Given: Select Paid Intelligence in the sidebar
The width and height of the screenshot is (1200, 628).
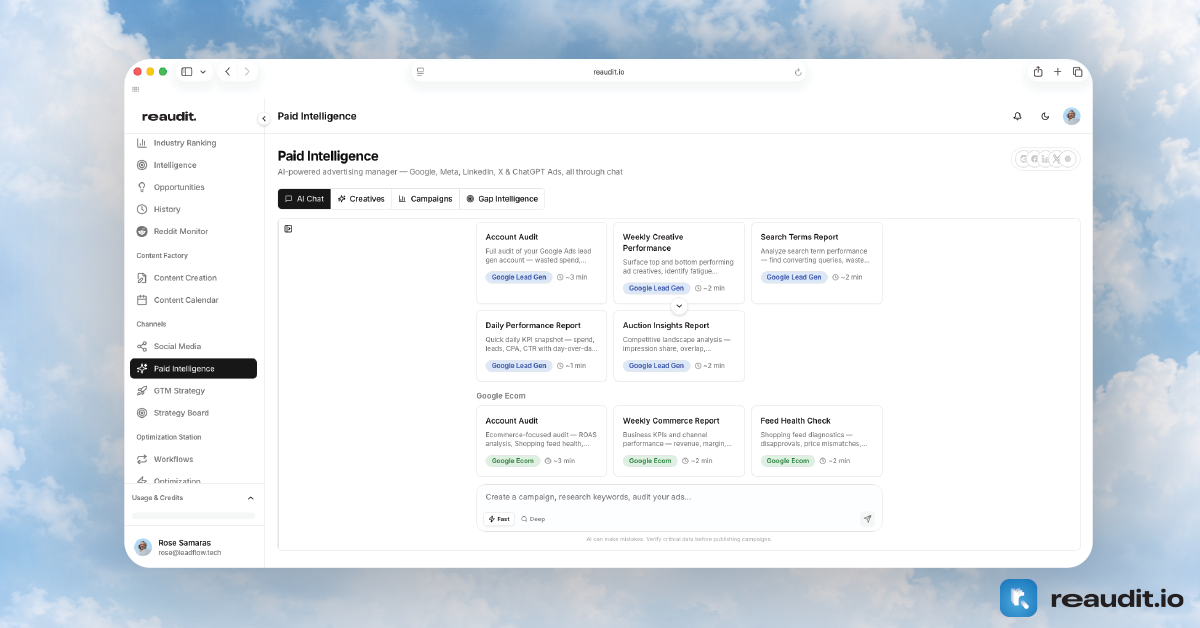Looking at the screenshot, I should [193, 368].
